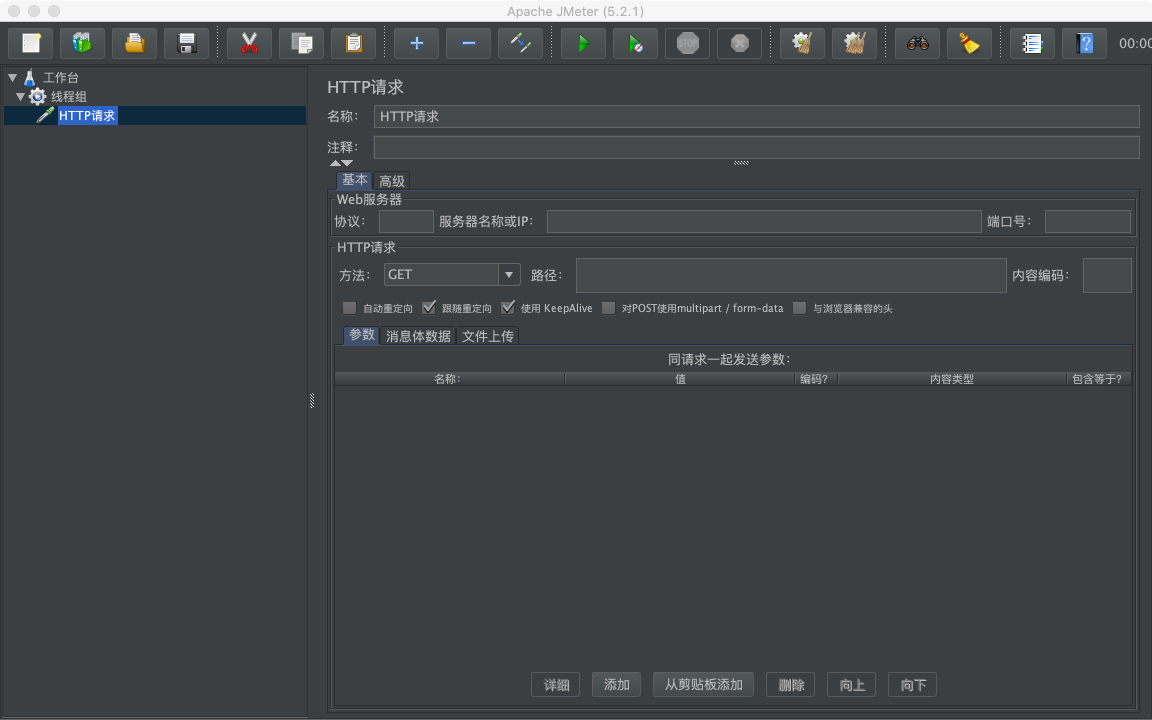Screen dimensions: 1152x720
Task: Click the Toggle enable/disable icon
Action: coord(521,43)
